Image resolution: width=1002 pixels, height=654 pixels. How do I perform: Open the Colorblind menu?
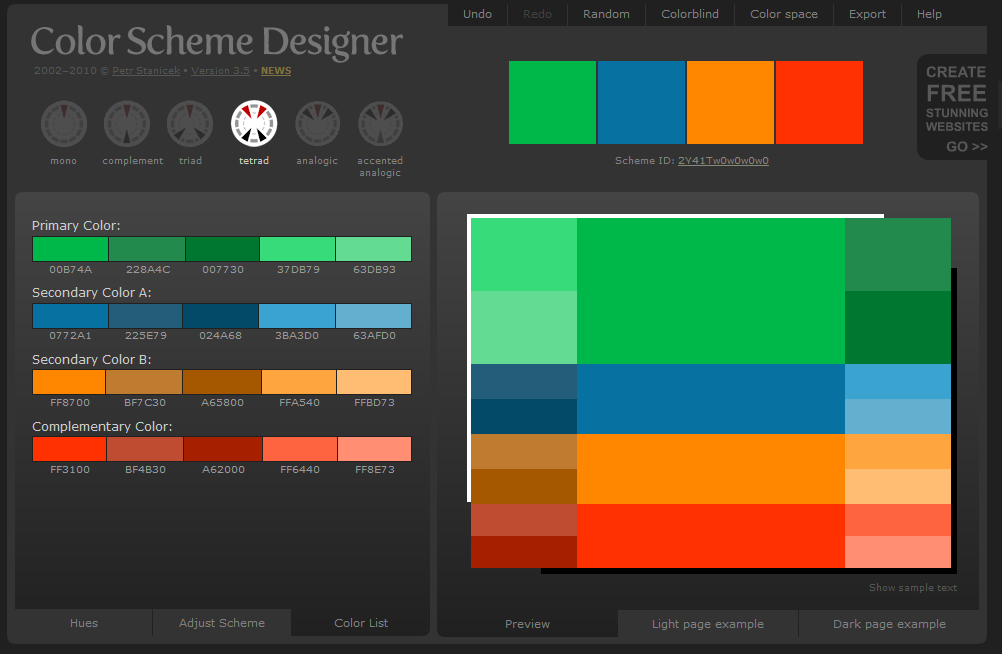point(690,14)
